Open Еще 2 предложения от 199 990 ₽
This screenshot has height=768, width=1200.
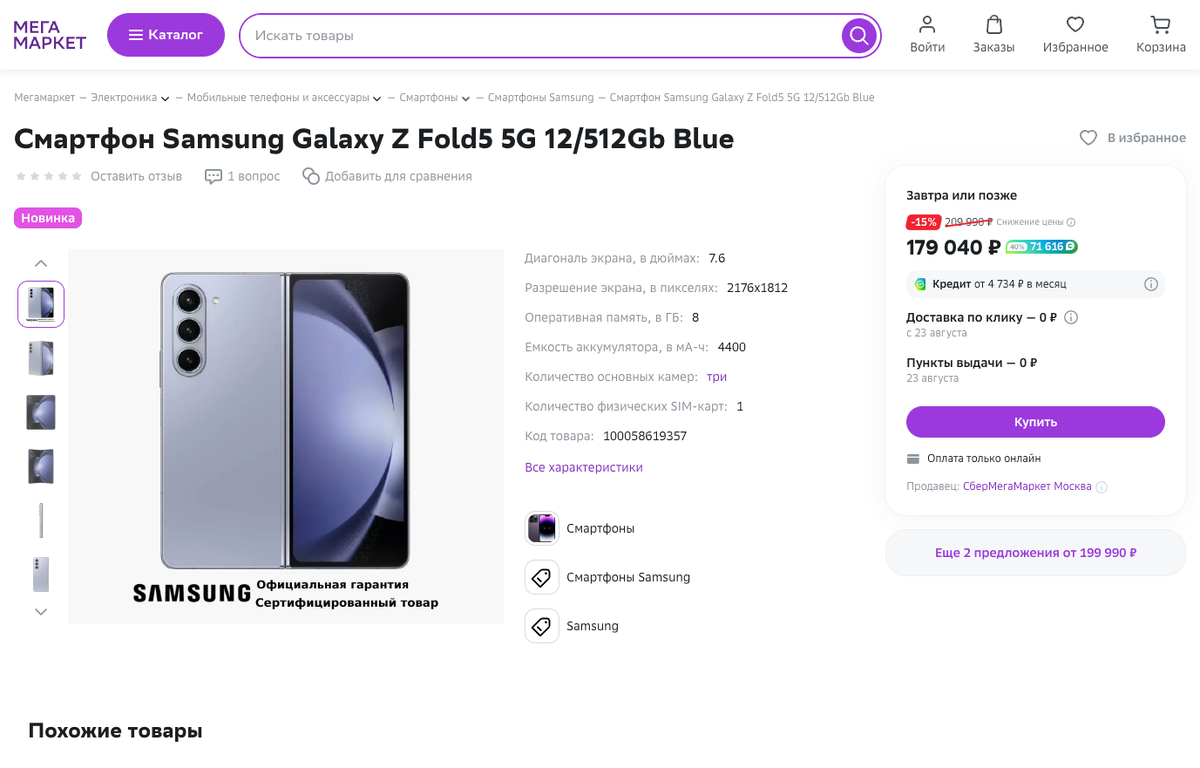(1035, 552)
